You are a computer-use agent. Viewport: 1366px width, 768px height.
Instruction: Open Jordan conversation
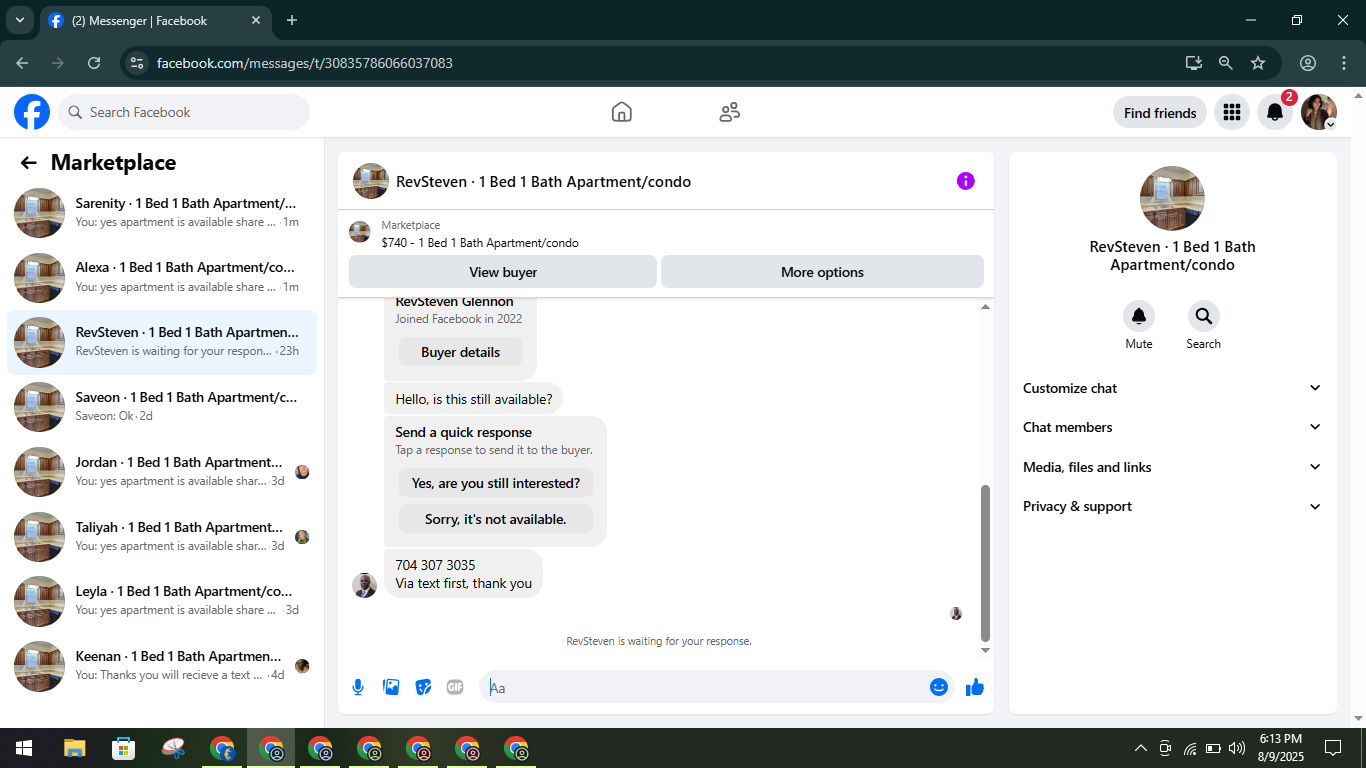coord(162,472)
